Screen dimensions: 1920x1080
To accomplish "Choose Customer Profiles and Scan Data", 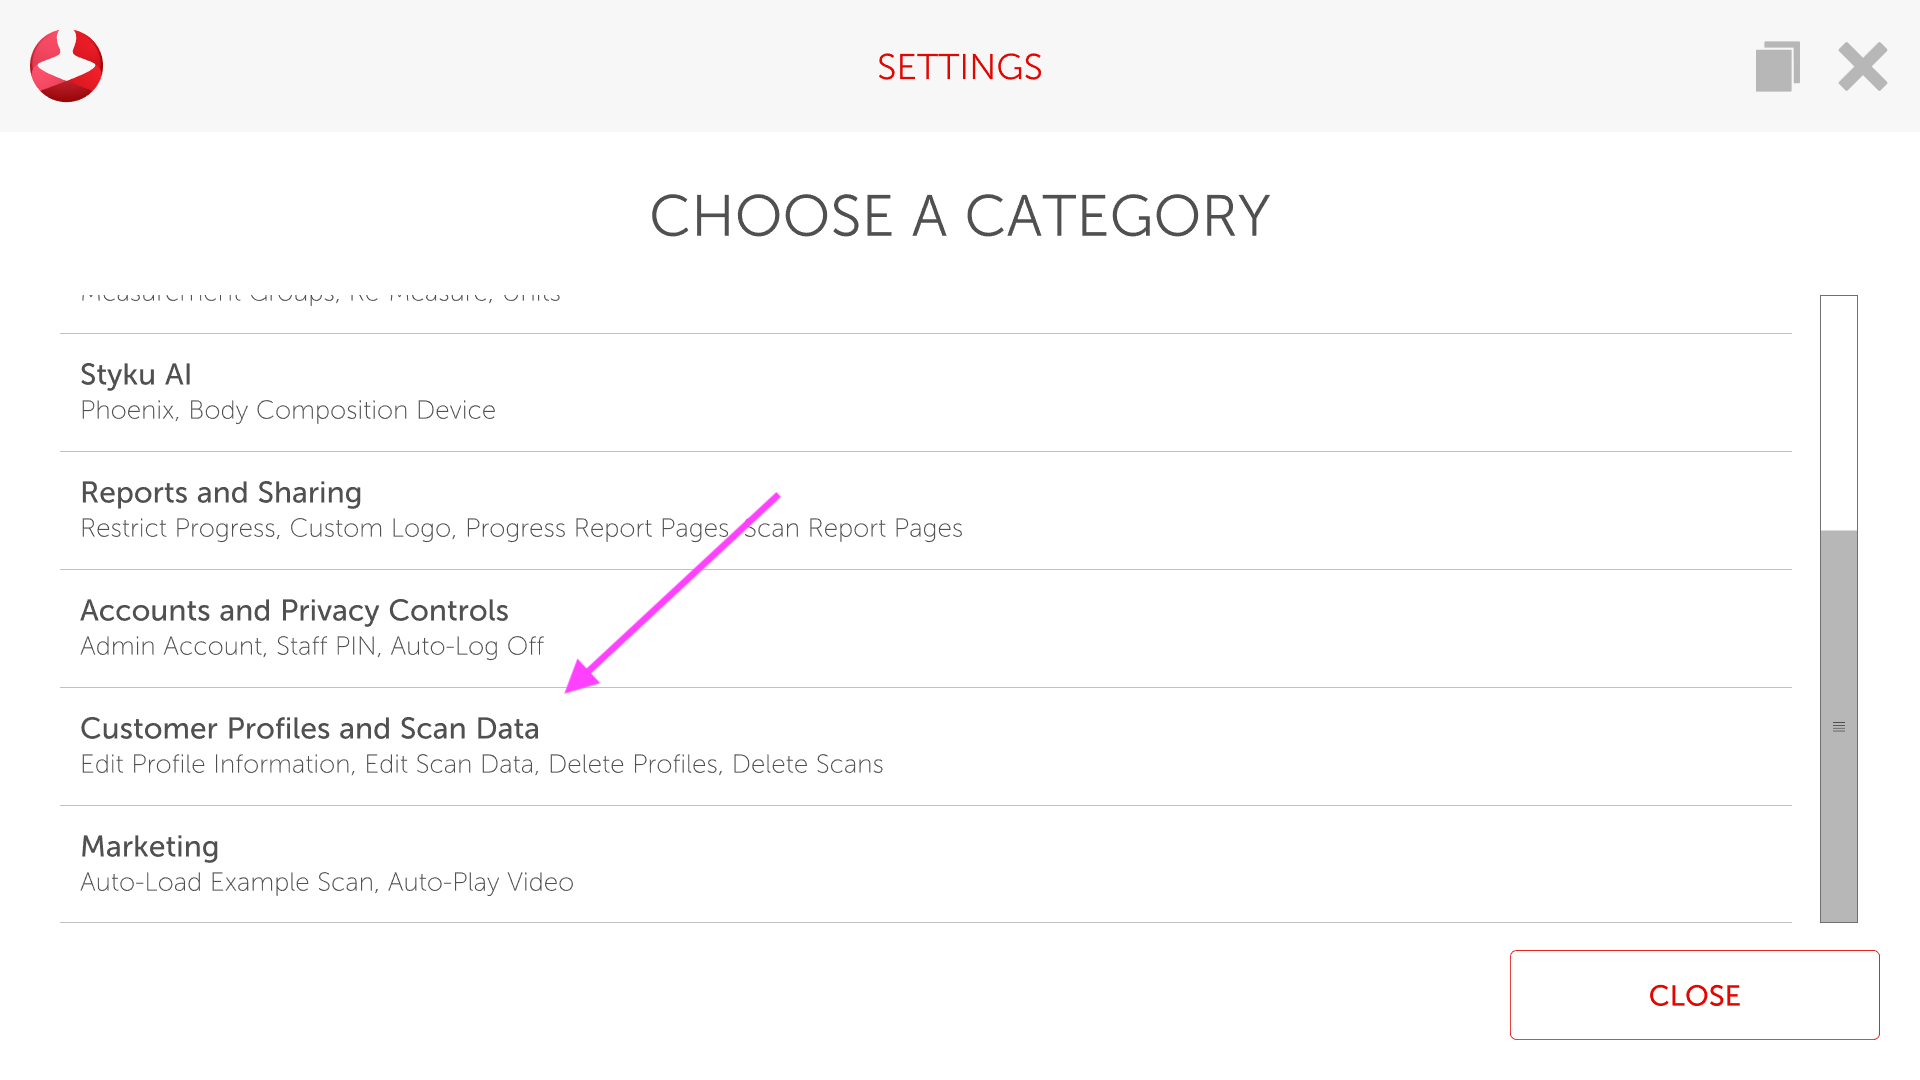I will (x=309, y=729).
